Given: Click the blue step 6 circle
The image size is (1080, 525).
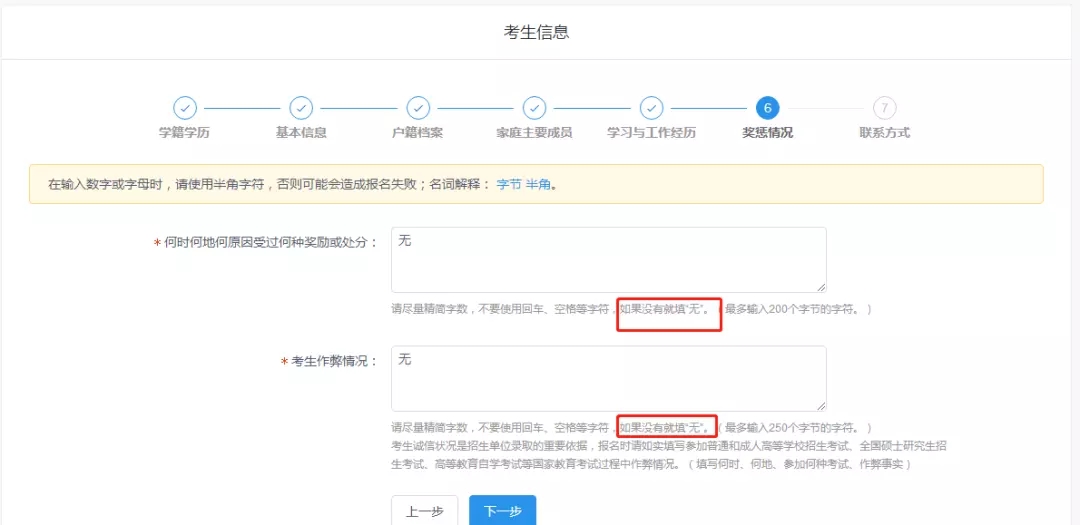Looking at the screenshot, I should tap(768, 108).
